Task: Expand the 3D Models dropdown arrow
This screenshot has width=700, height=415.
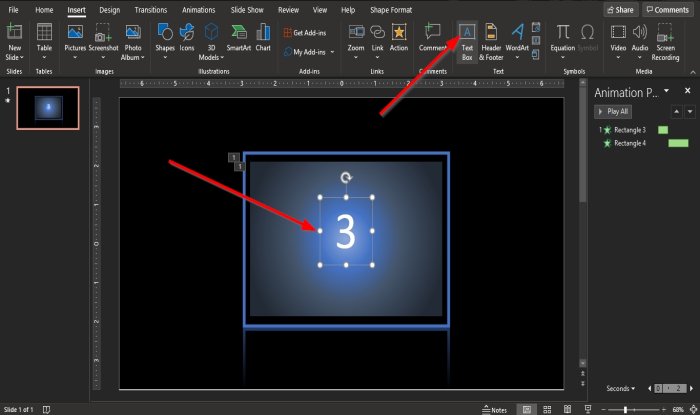Action: [x=221, y=58]
